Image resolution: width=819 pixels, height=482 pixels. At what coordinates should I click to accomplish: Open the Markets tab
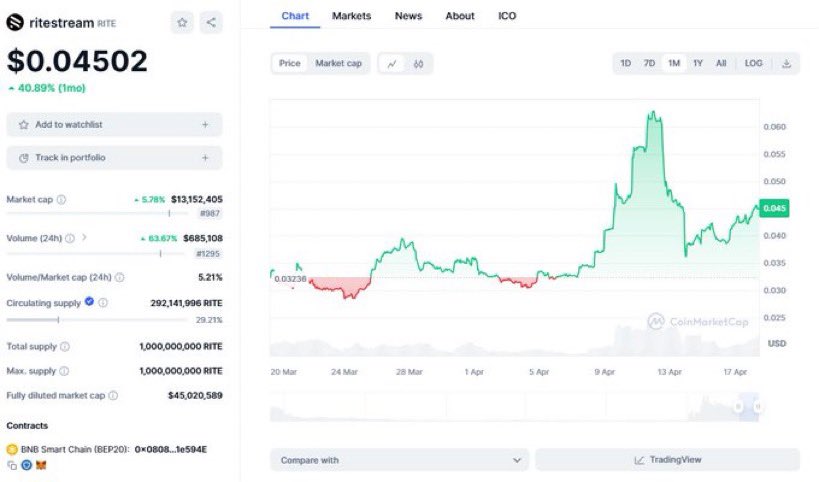352,16
